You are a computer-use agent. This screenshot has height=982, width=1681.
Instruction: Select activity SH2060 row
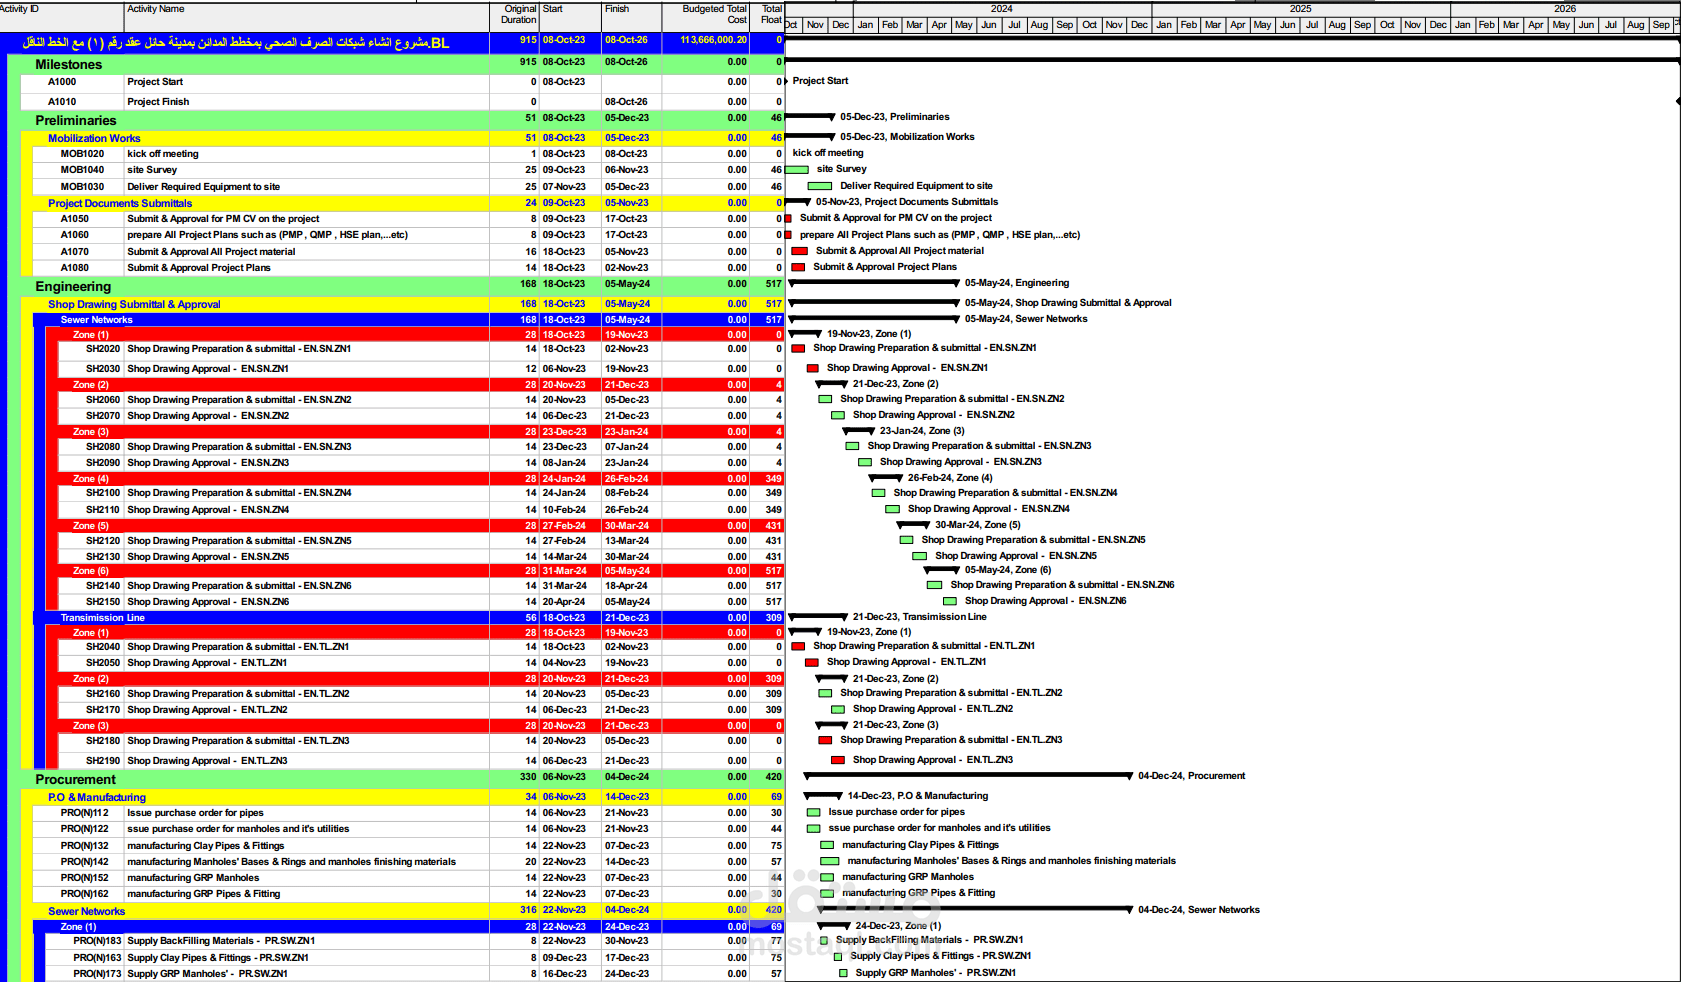(420, 400)
